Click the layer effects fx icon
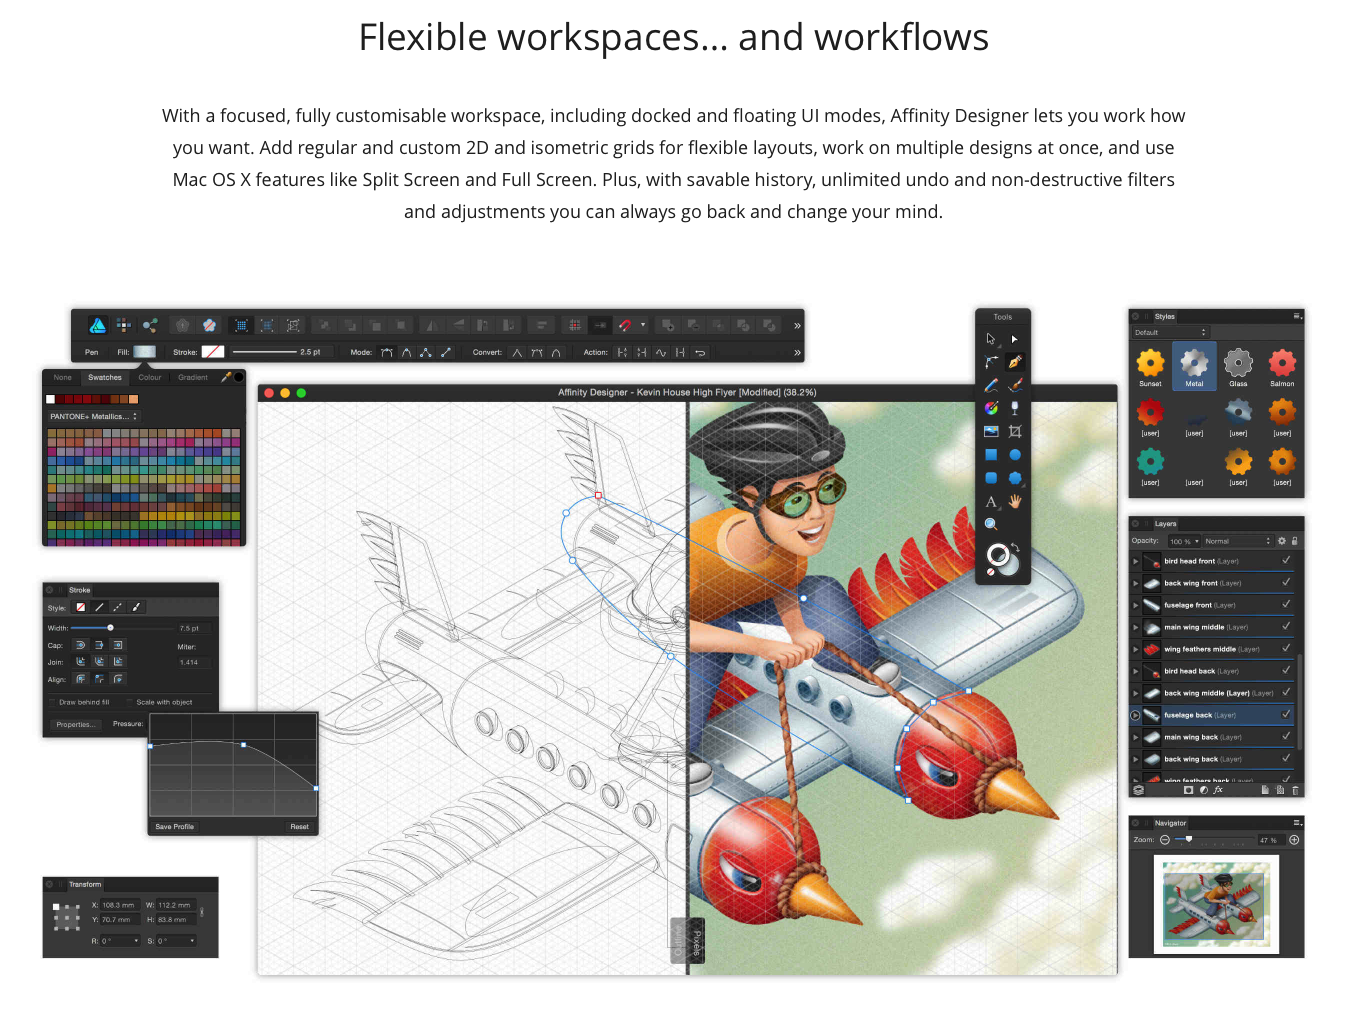1351x1017 pixels. (x=1218, y=790)
